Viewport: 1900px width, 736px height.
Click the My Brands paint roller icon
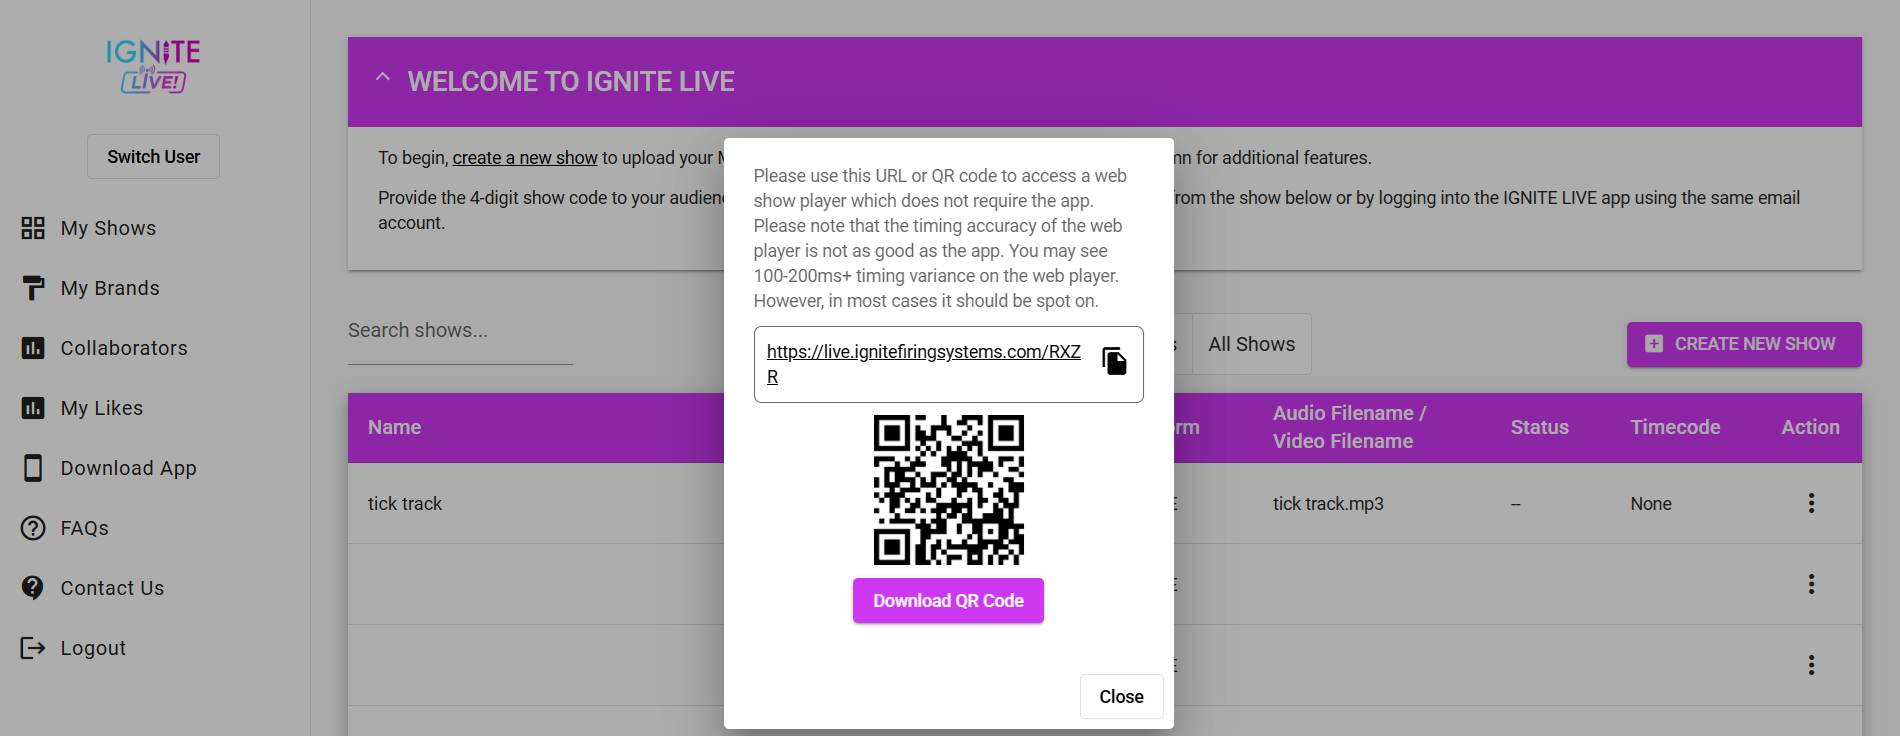coord(33,288)
